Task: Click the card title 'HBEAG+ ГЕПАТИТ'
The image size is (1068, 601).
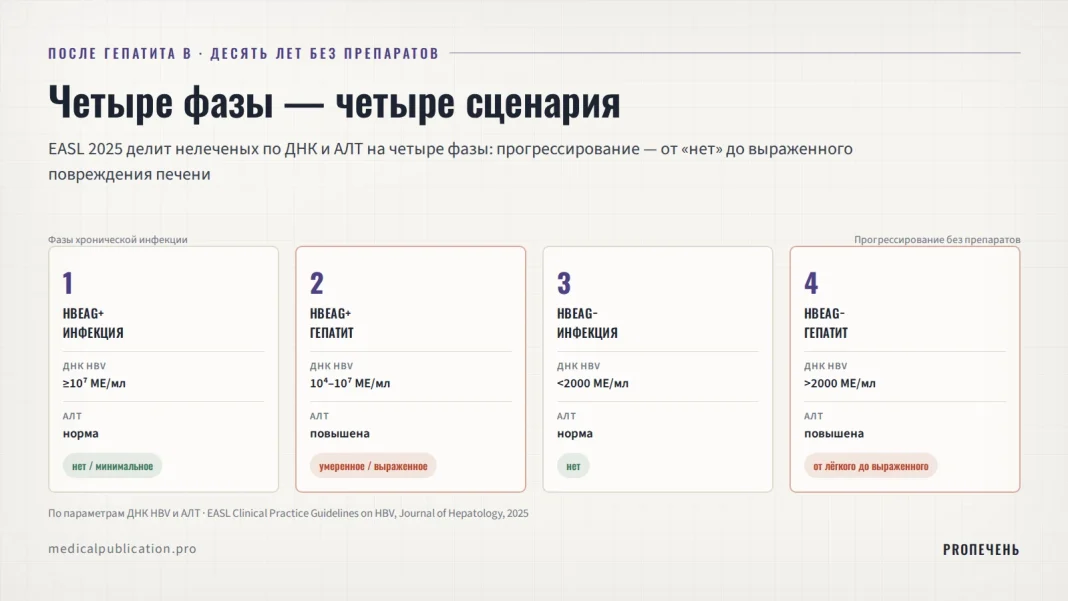Action: 332,323
